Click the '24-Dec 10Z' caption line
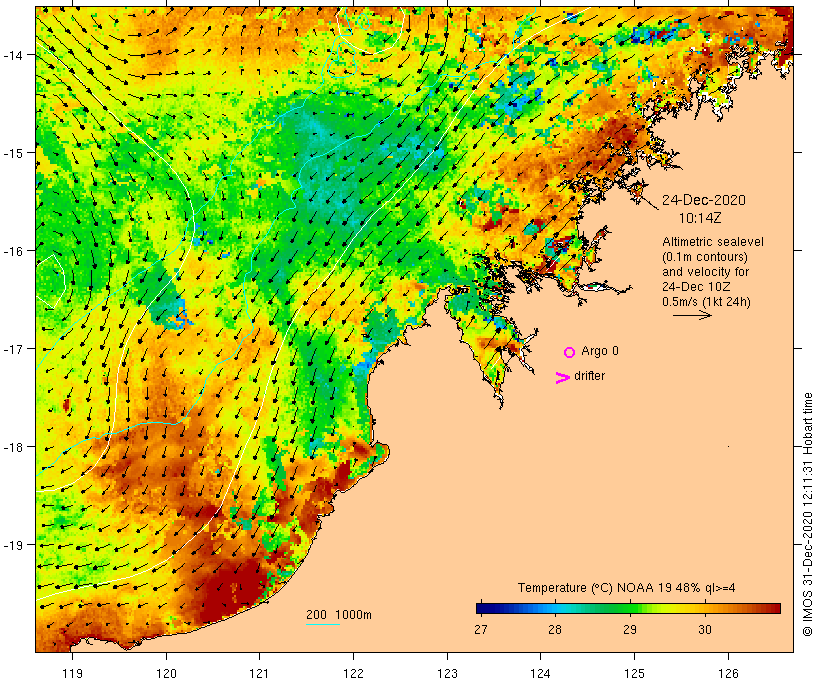Viewport: 820px width, 680px height. [696, 287]
